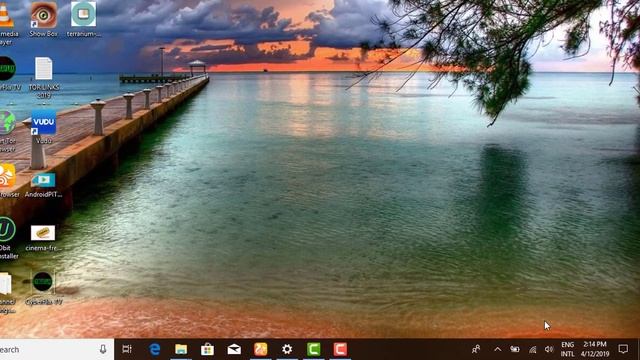Screen dimensions: 640x360
Task: Open the orange app icon on the taskbar
Action: 260,349
